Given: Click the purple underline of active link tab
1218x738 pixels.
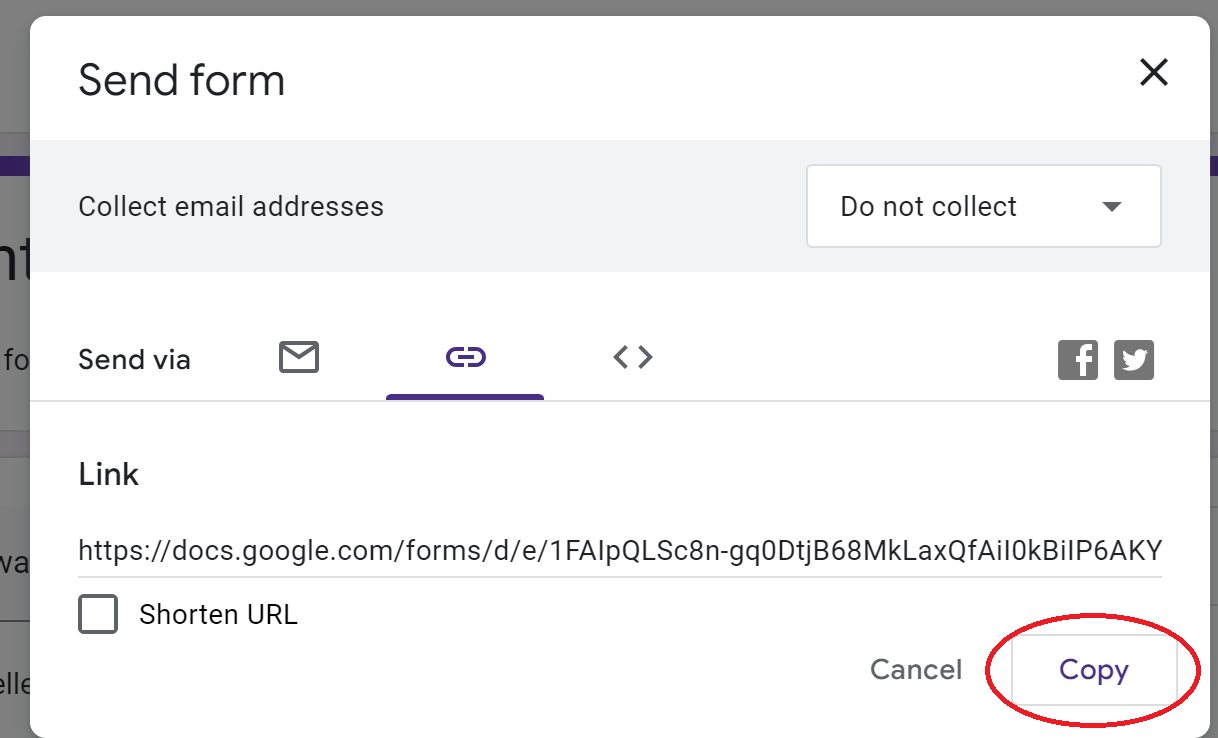Looking at the screenshot, I should pos(465,397).
